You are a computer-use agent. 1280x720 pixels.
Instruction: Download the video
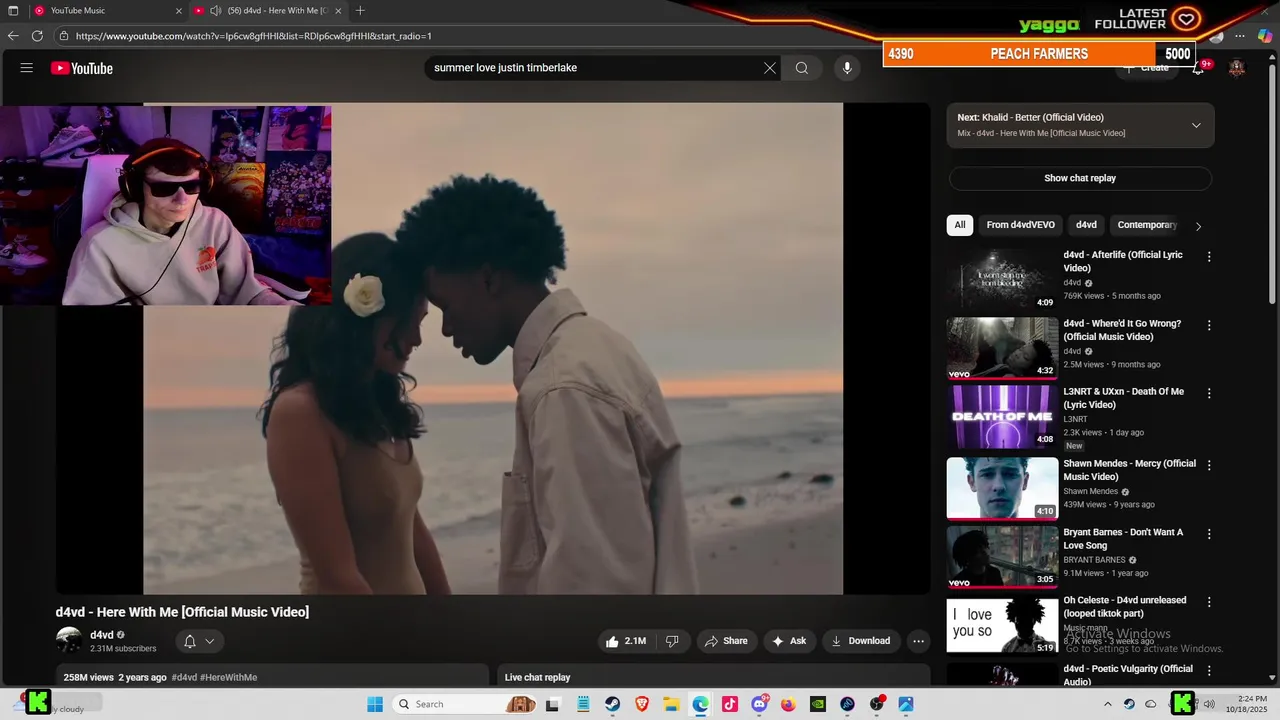pos(860,641)
